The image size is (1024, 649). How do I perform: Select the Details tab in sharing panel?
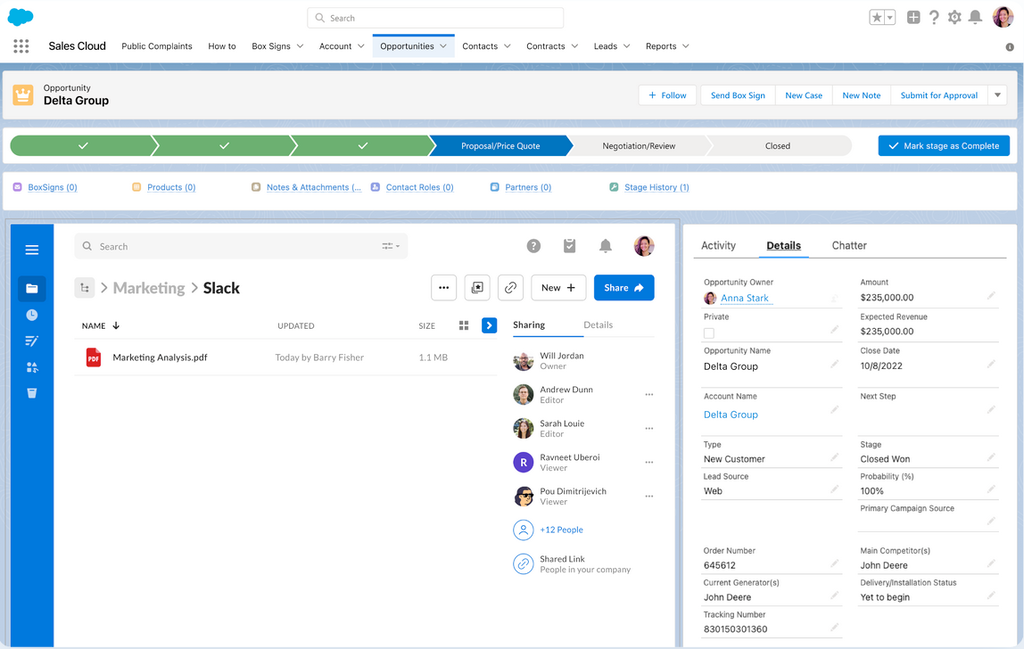pos(598,325)
